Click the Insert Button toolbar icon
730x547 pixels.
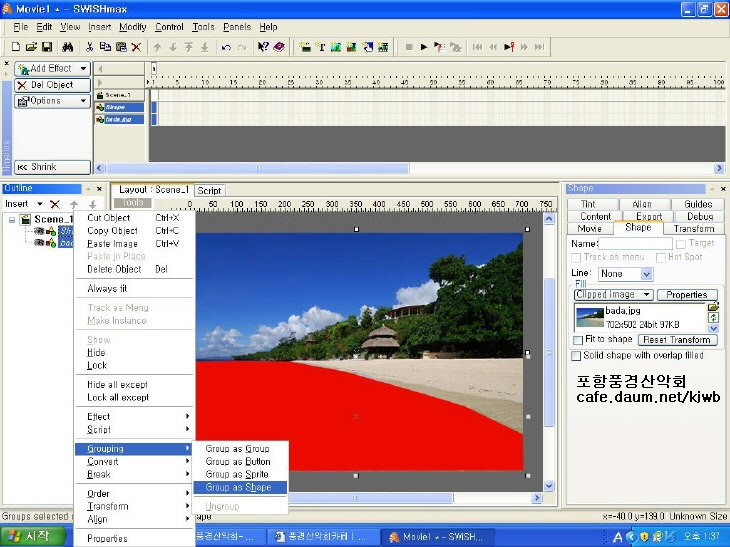pos(352,47)
